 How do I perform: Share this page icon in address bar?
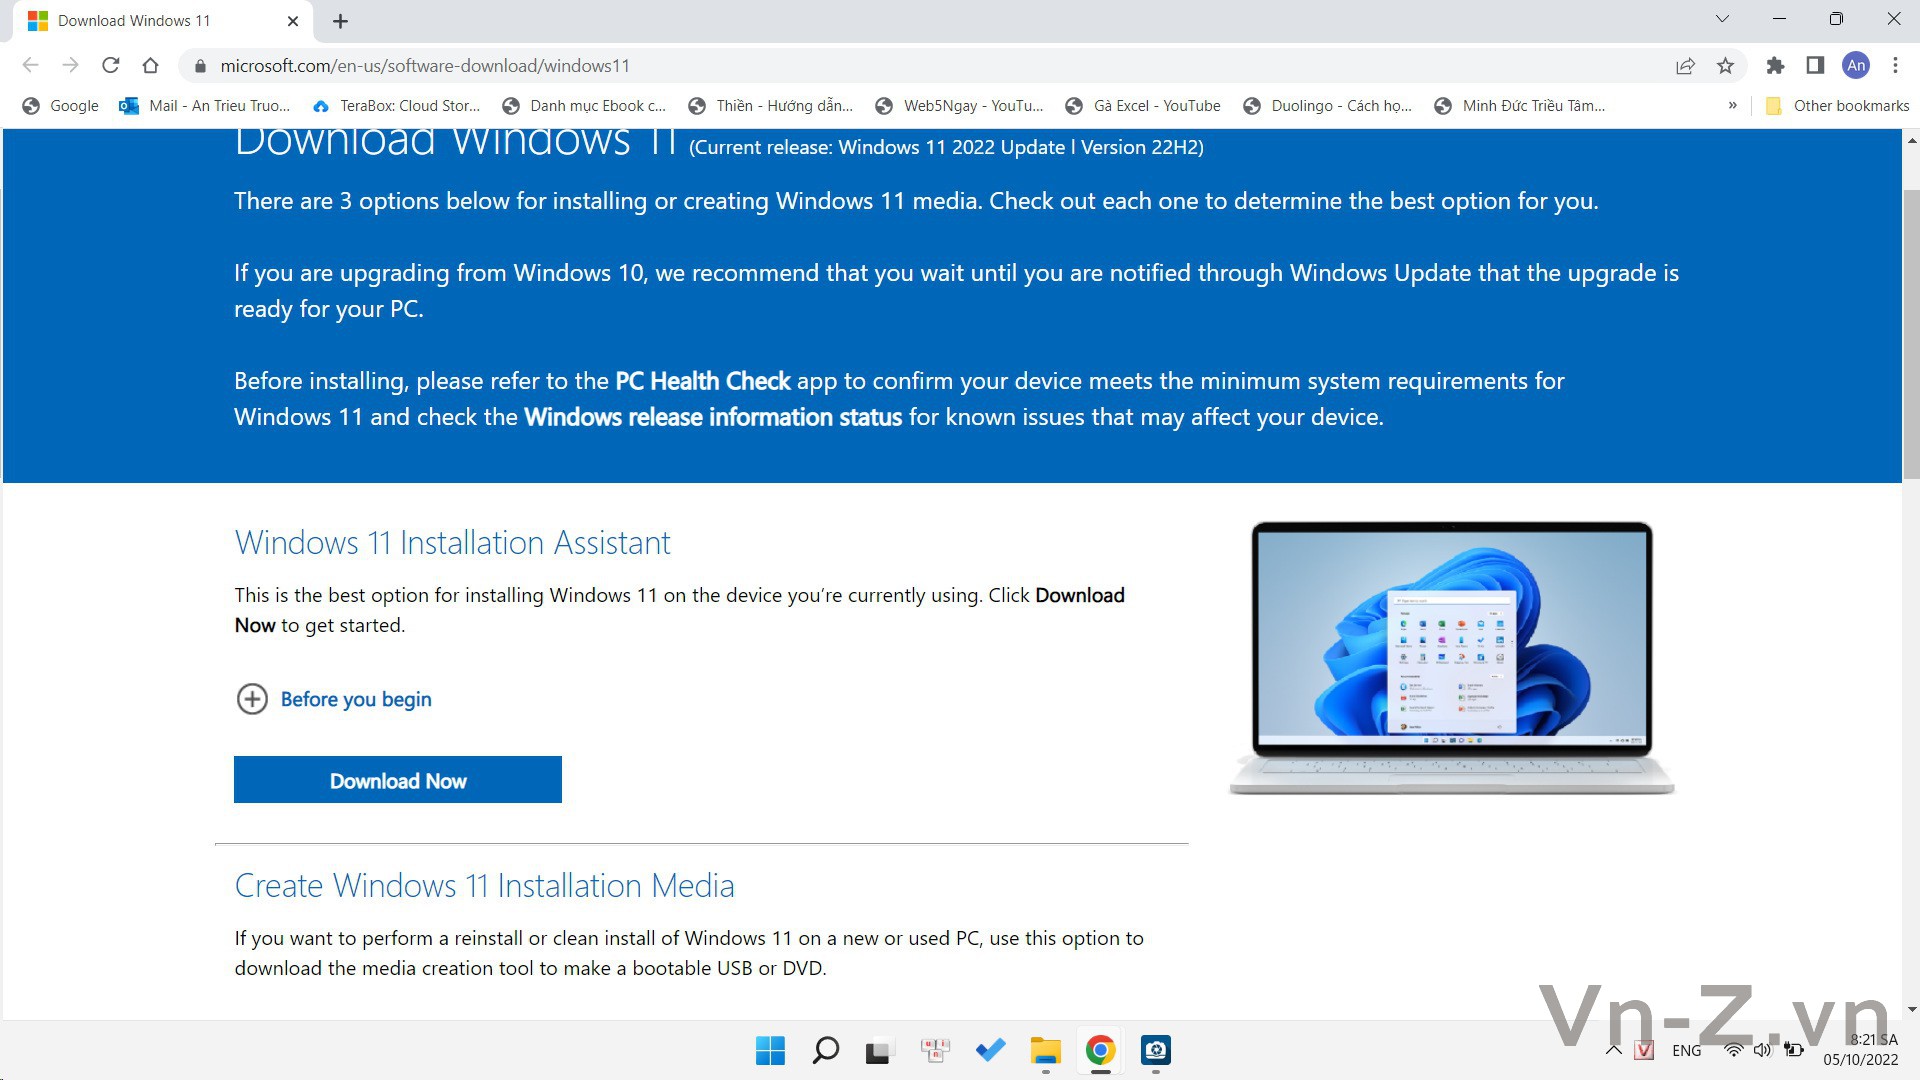click(1685, 66)
